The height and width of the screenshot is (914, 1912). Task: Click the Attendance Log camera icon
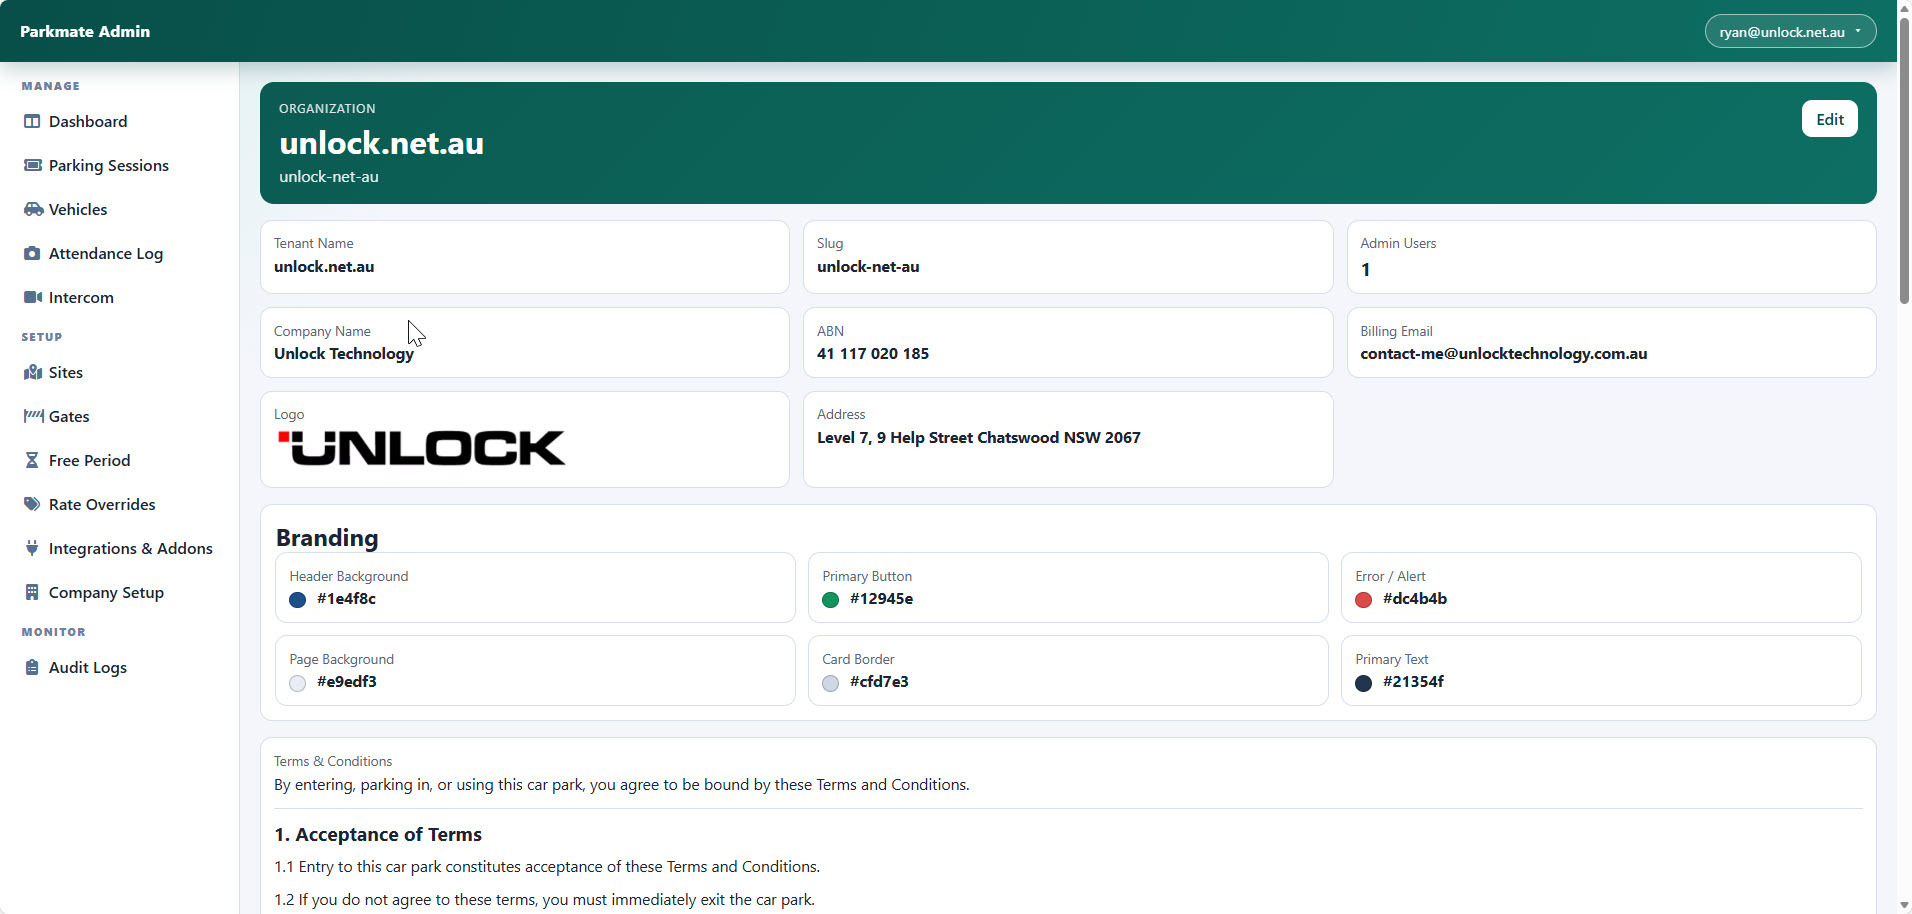pyautogui.click(x=32, y=253)
